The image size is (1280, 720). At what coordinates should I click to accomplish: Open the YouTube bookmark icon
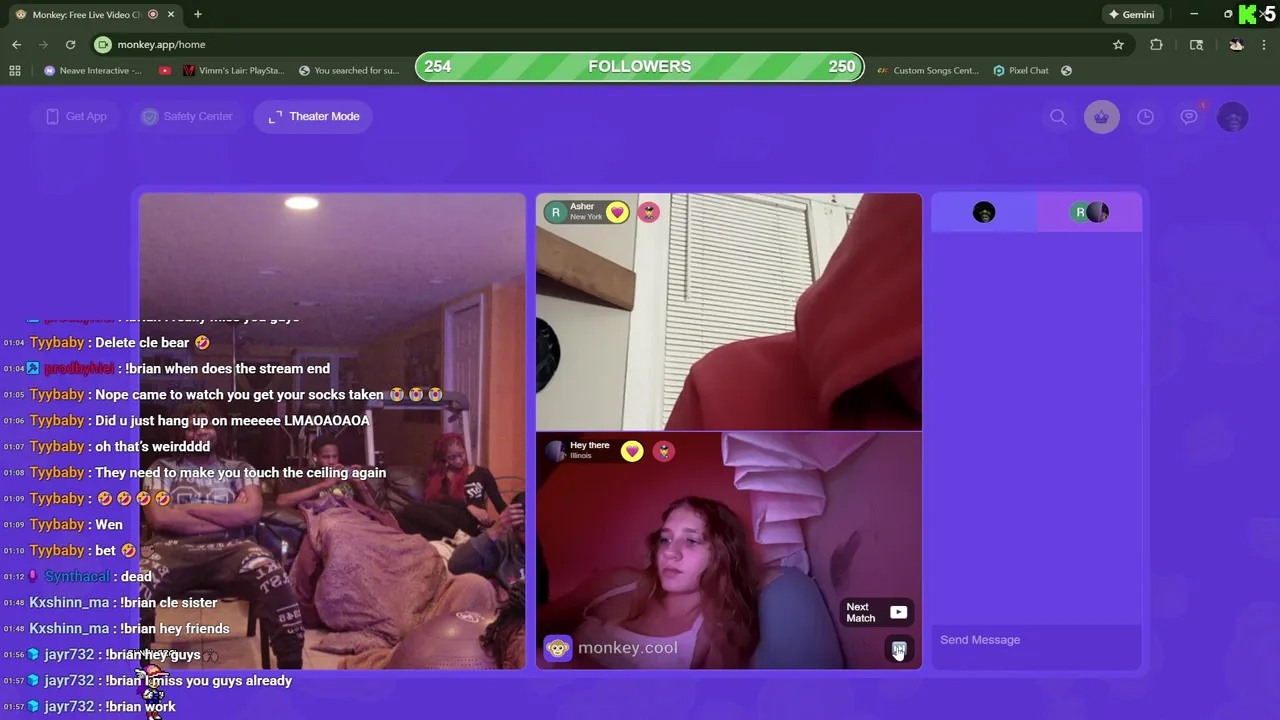[165, 70]
